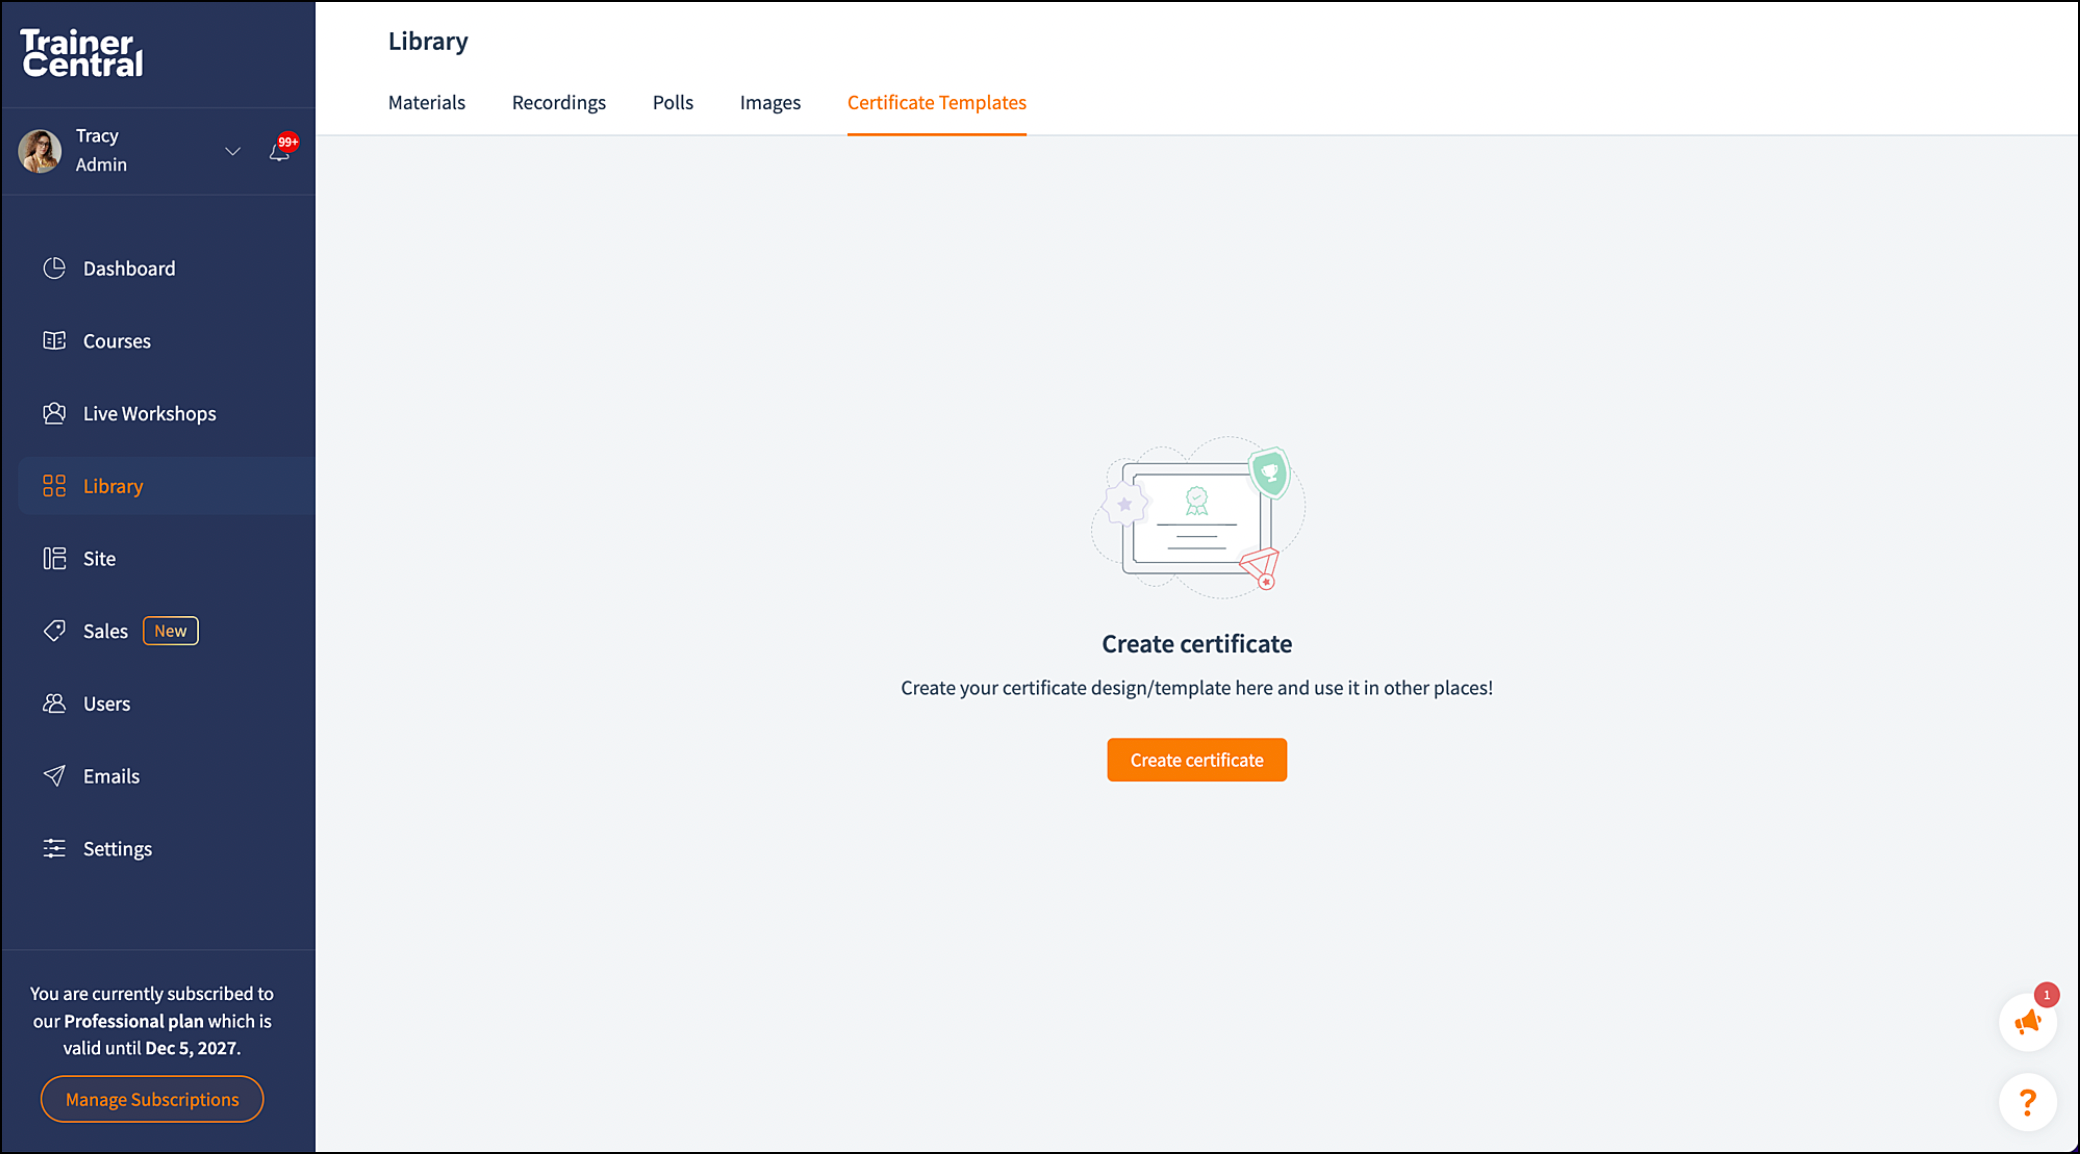The height and width of the screenshot is (1154, 2080).
Task: Open the notifications bell icon
Action: click(x=279, y=152)
